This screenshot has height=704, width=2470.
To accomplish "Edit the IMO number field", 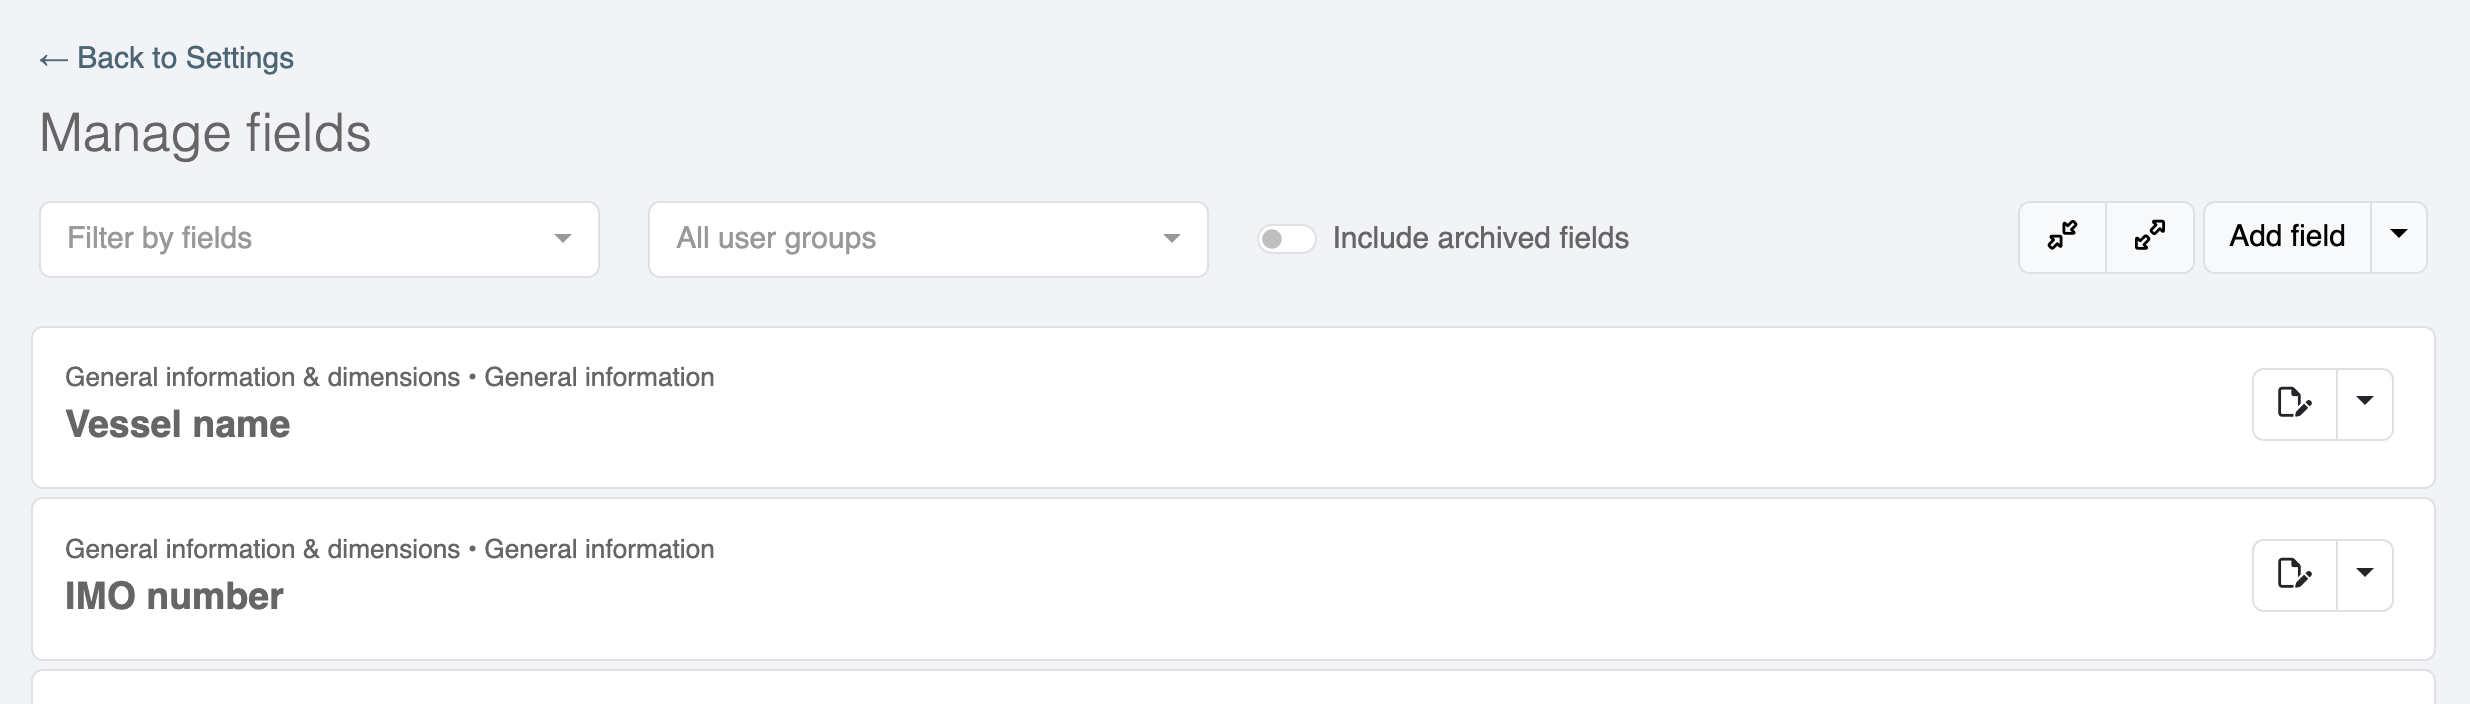I will tap(2295, 575).
